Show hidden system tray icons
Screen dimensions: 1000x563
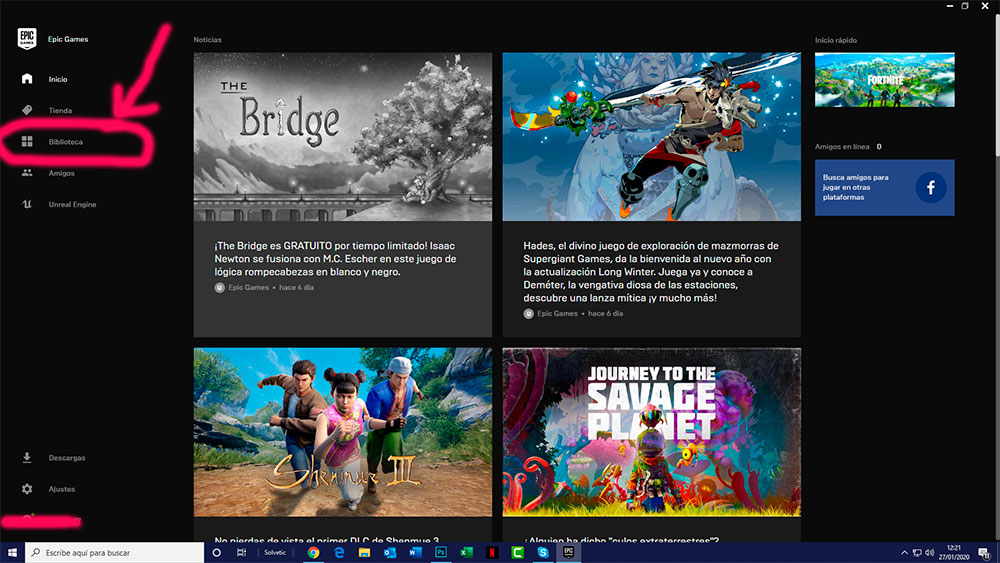click(904, 552)
